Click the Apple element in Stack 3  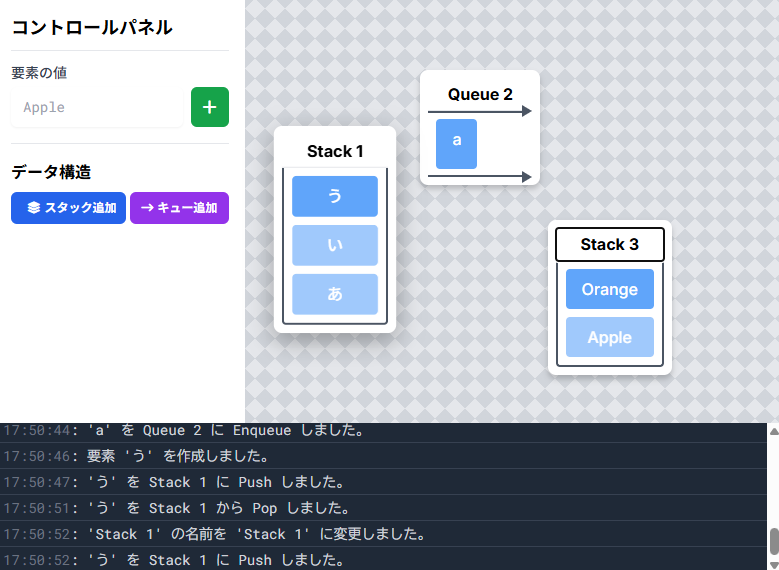coord(610,337)
